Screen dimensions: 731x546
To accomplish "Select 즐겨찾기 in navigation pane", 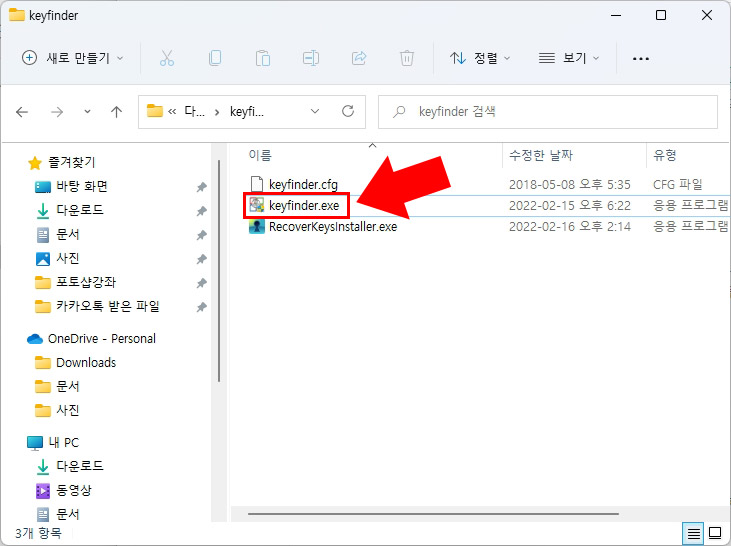I will (71, 162).
